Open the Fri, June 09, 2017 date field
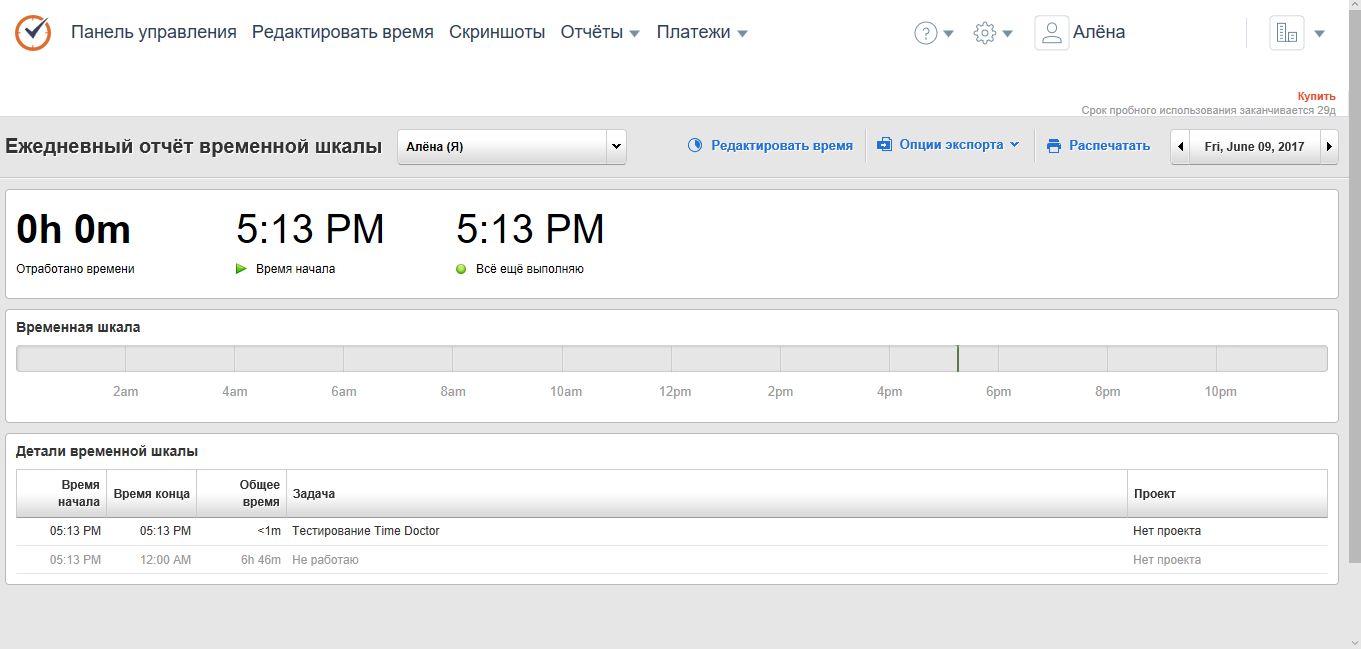The height and width of the screenshot is (649, 1361). pos(1255,145)
